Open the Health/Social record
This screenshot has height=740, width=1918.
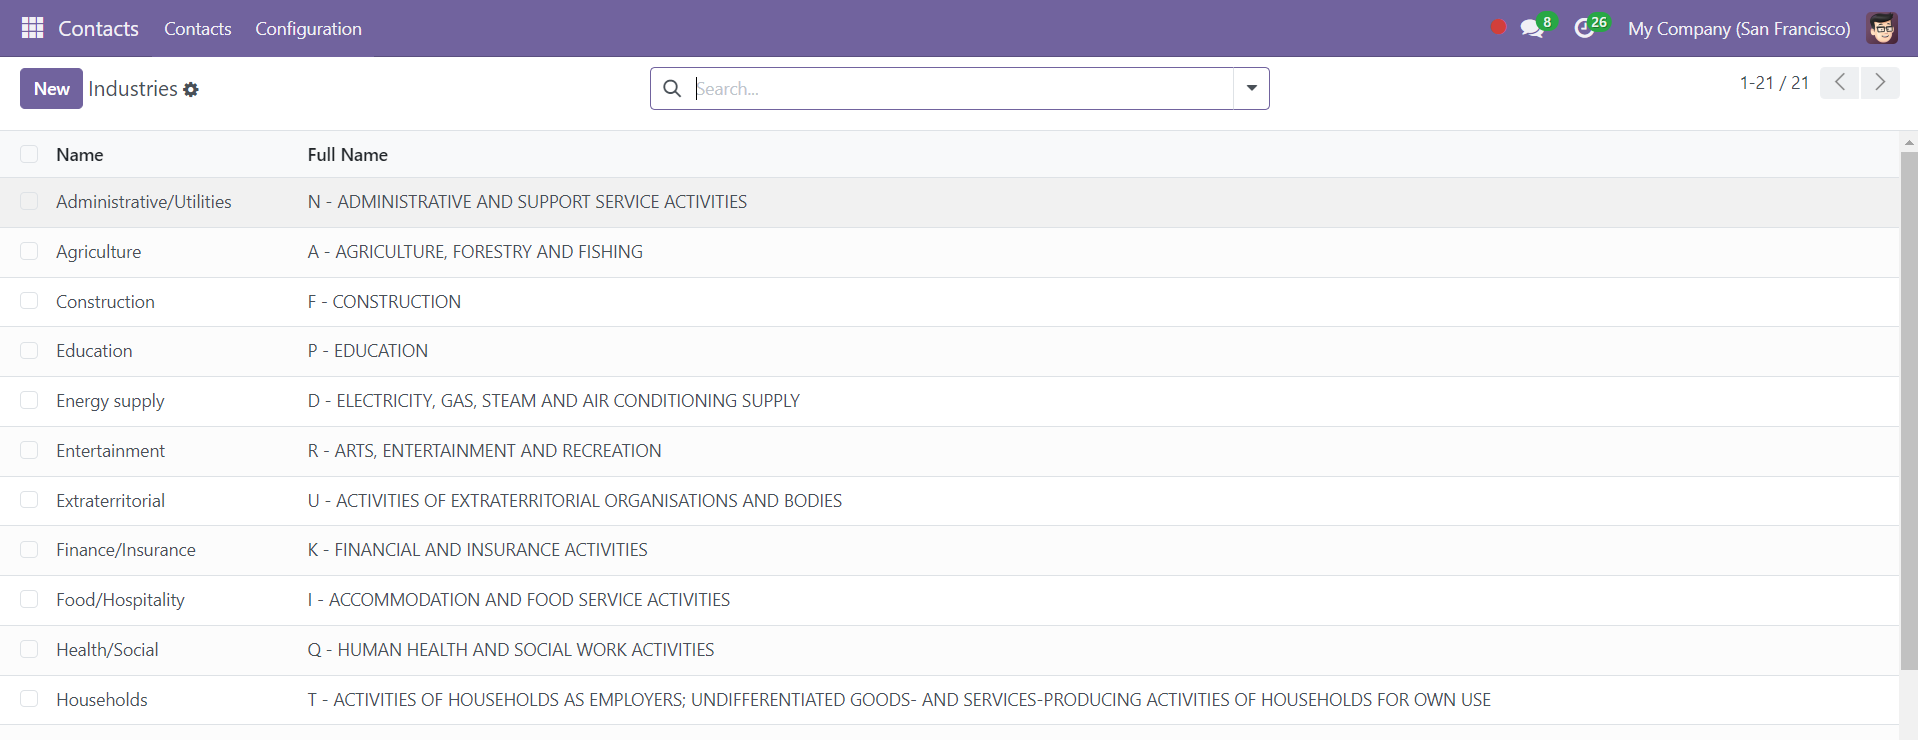tap(107, 650)
